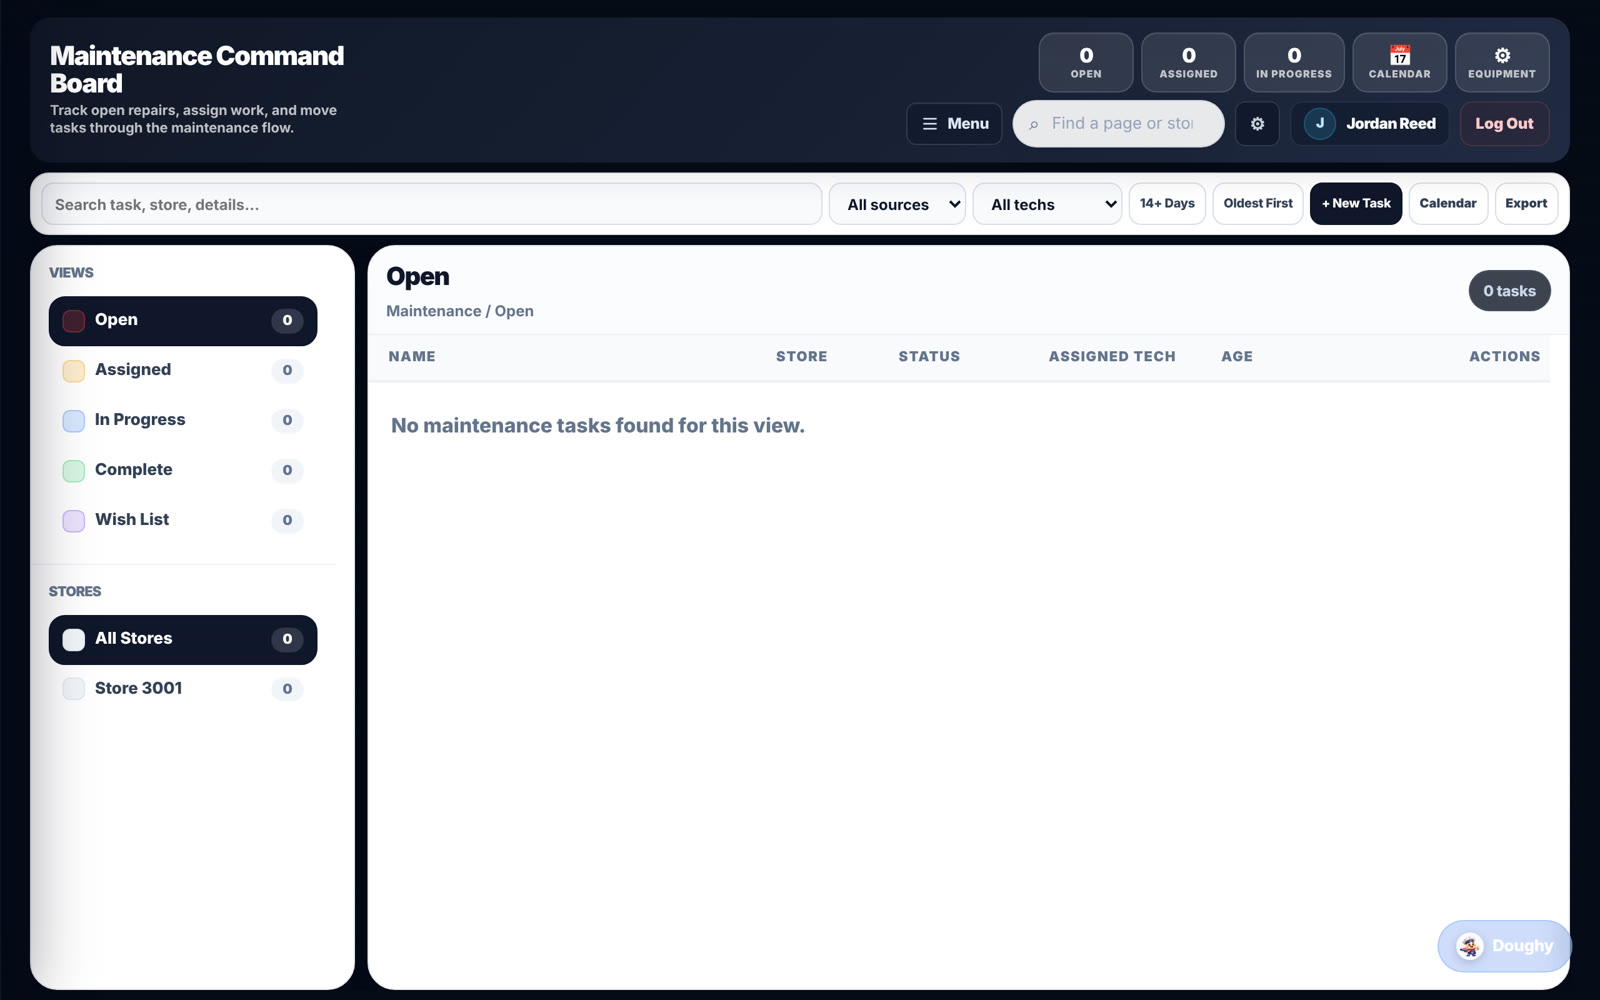This screenshot has width=1600, height=1000.
Task: Click the NAME column header
Action: 412,356
